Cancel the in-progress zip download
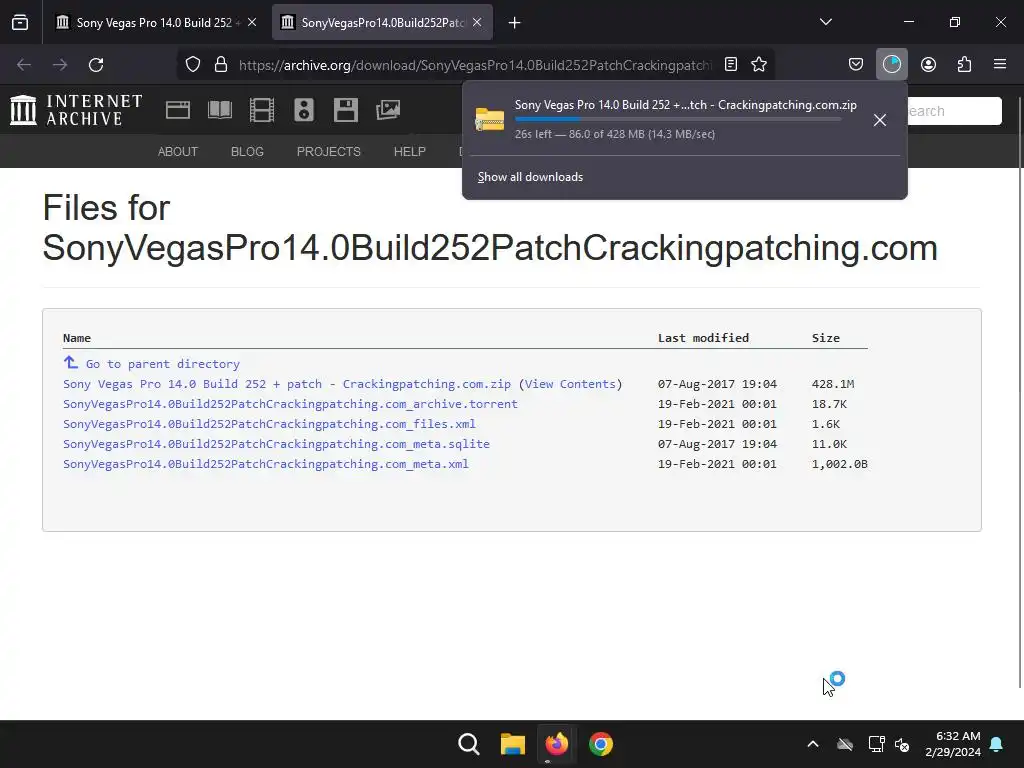The width and height of the screenshot is (1024, 768). (x=880, y=120)
